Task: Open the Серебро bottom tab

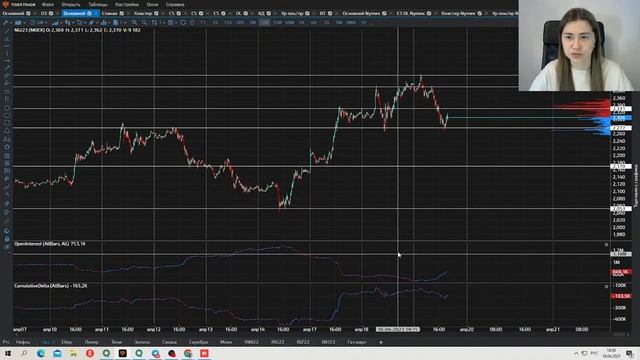Action: (199, 342)
